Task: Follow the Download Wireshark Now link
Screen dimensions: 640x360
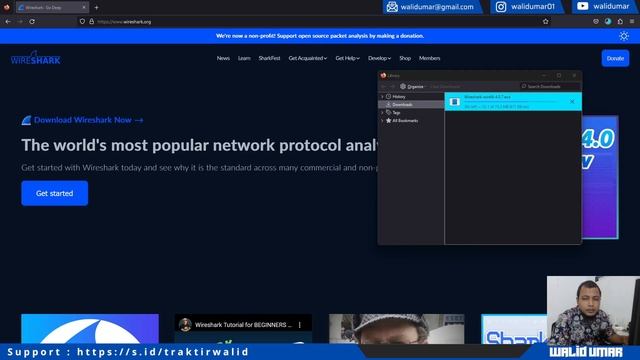Action: tap(88, 120)
